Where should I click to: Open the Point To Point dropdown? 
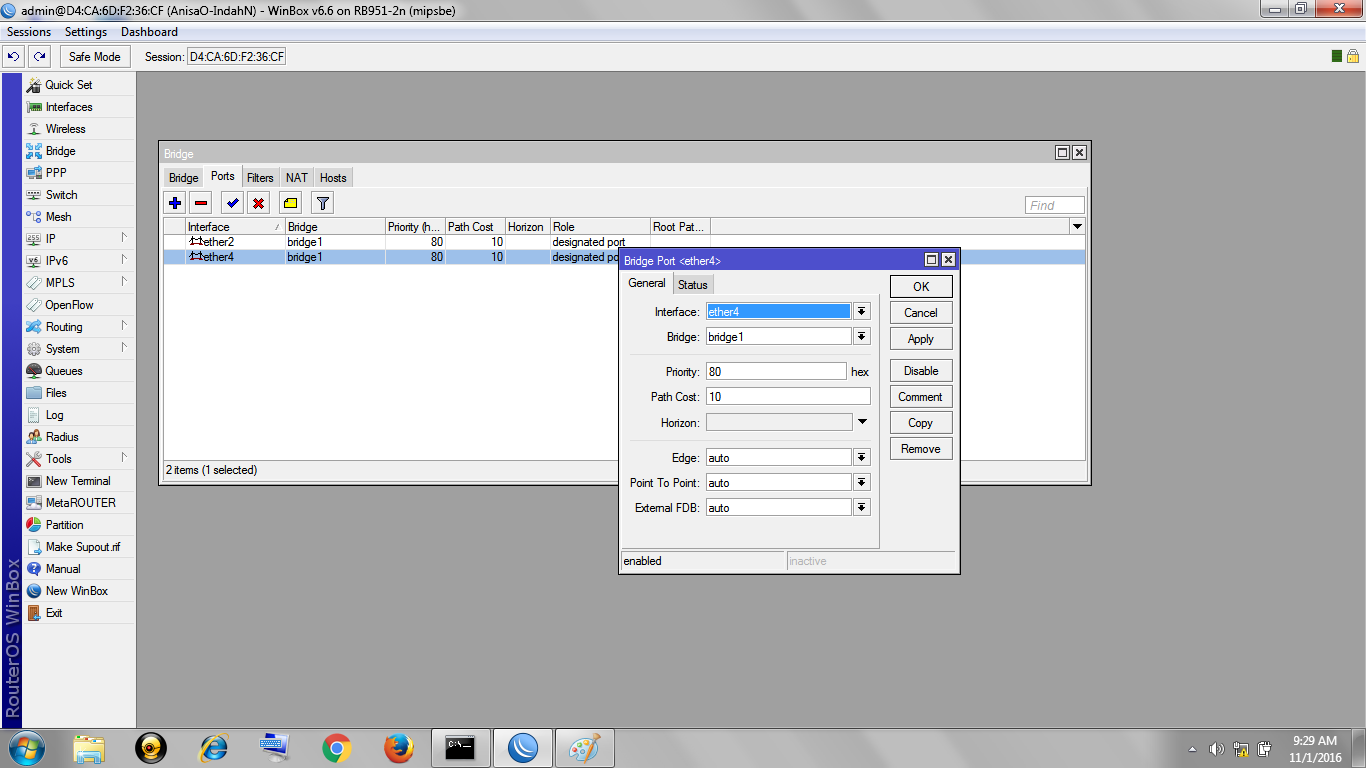coord(861,482)
